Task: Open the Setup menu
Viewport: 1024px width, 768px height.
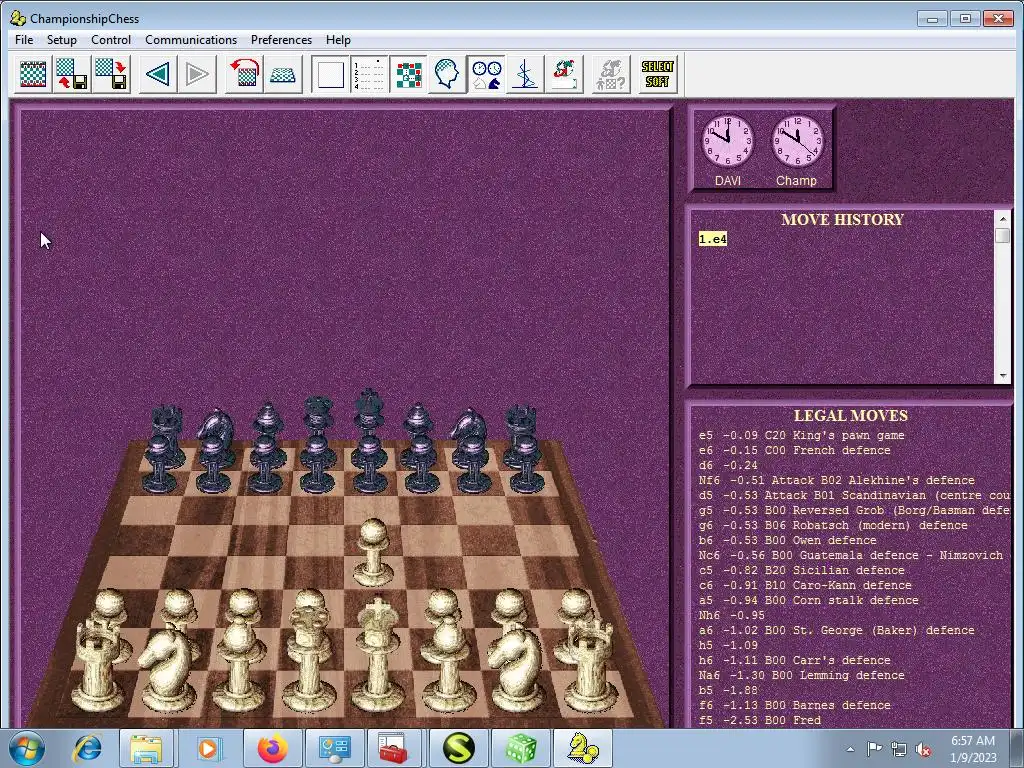Action: tap(62, 40)
